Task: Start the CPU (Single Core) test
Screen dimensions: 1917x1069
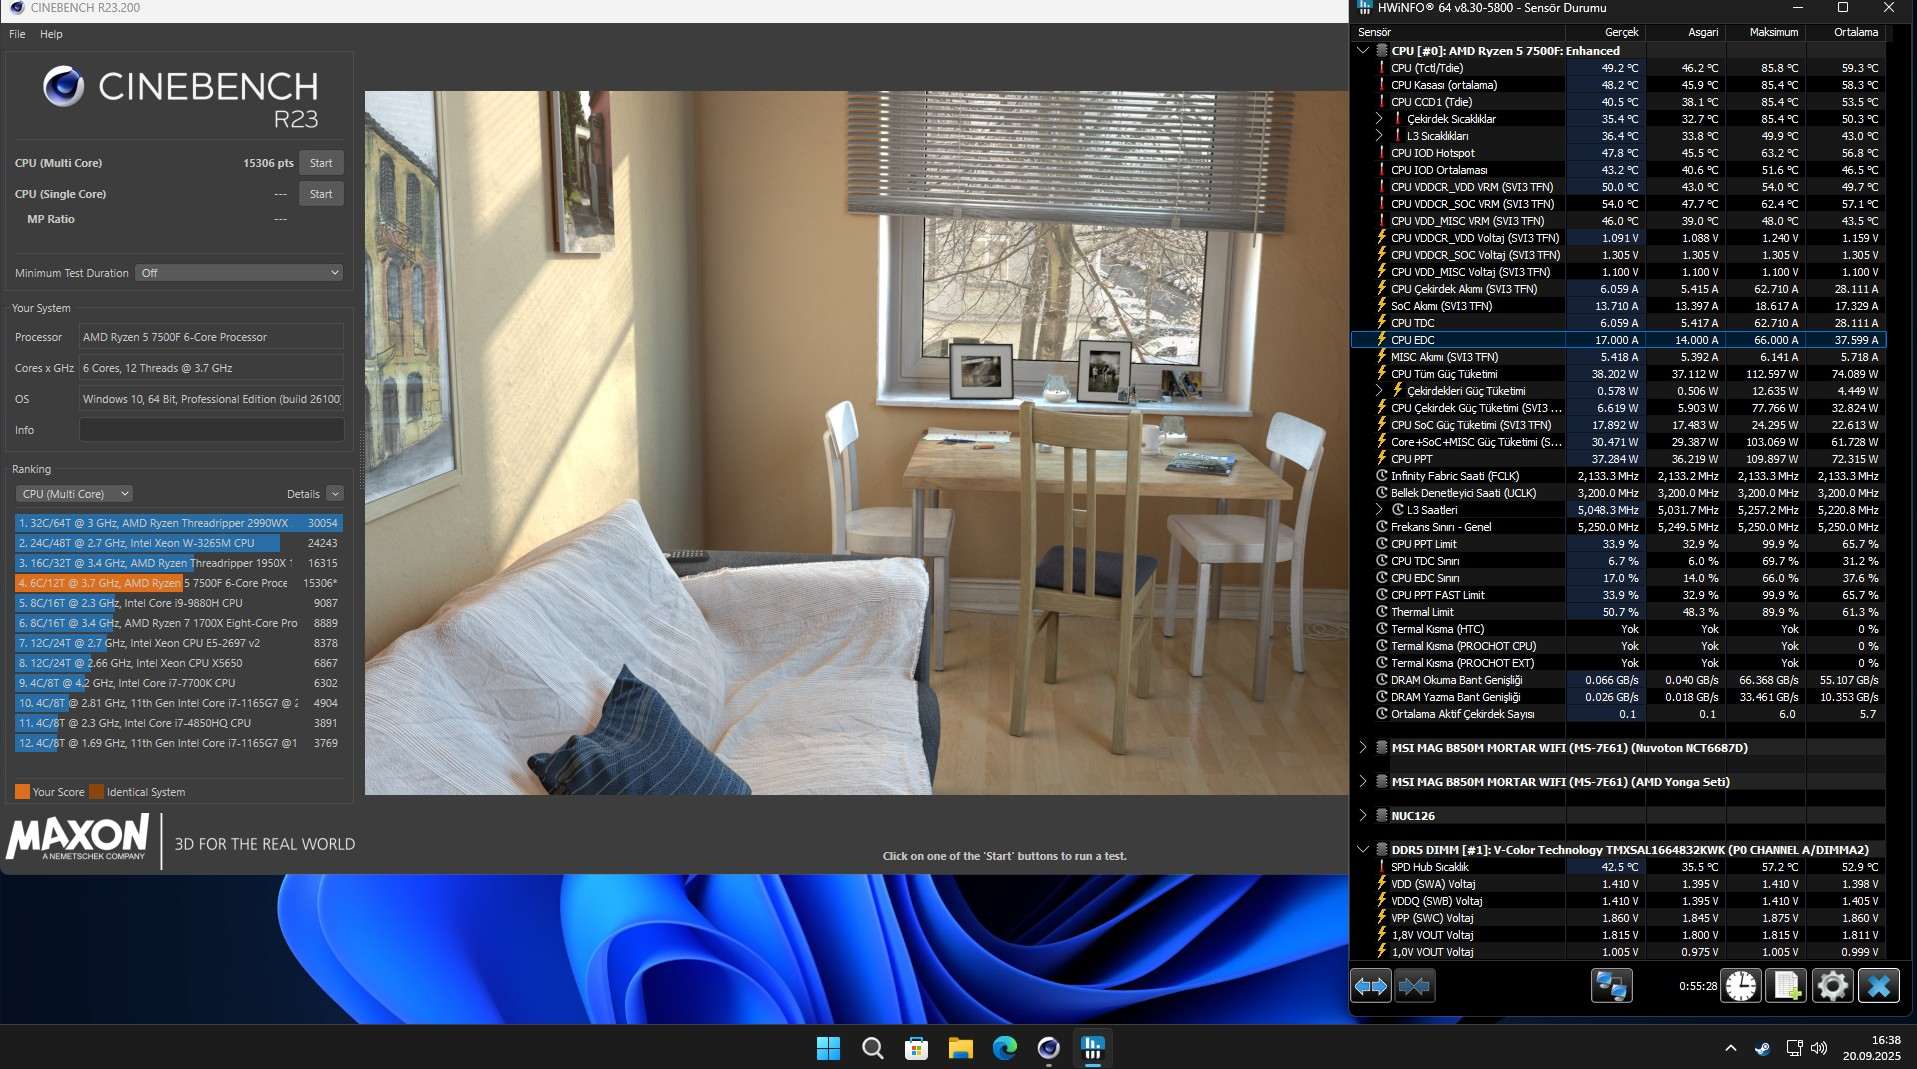Action: tap(321, 194)
